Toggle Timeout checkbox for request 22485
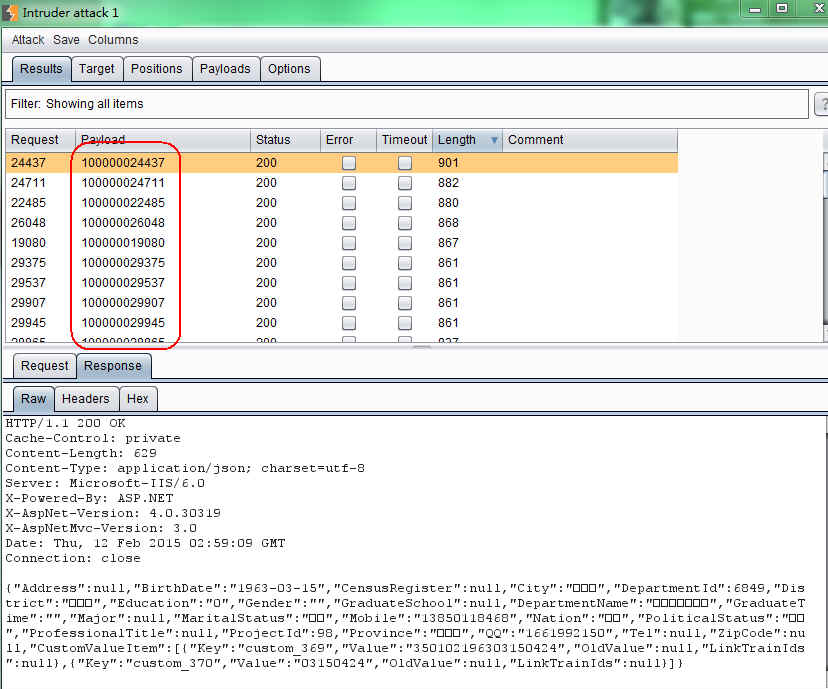Image resolution: width=828 pixels, height=689 pixels. coord(405,203)
